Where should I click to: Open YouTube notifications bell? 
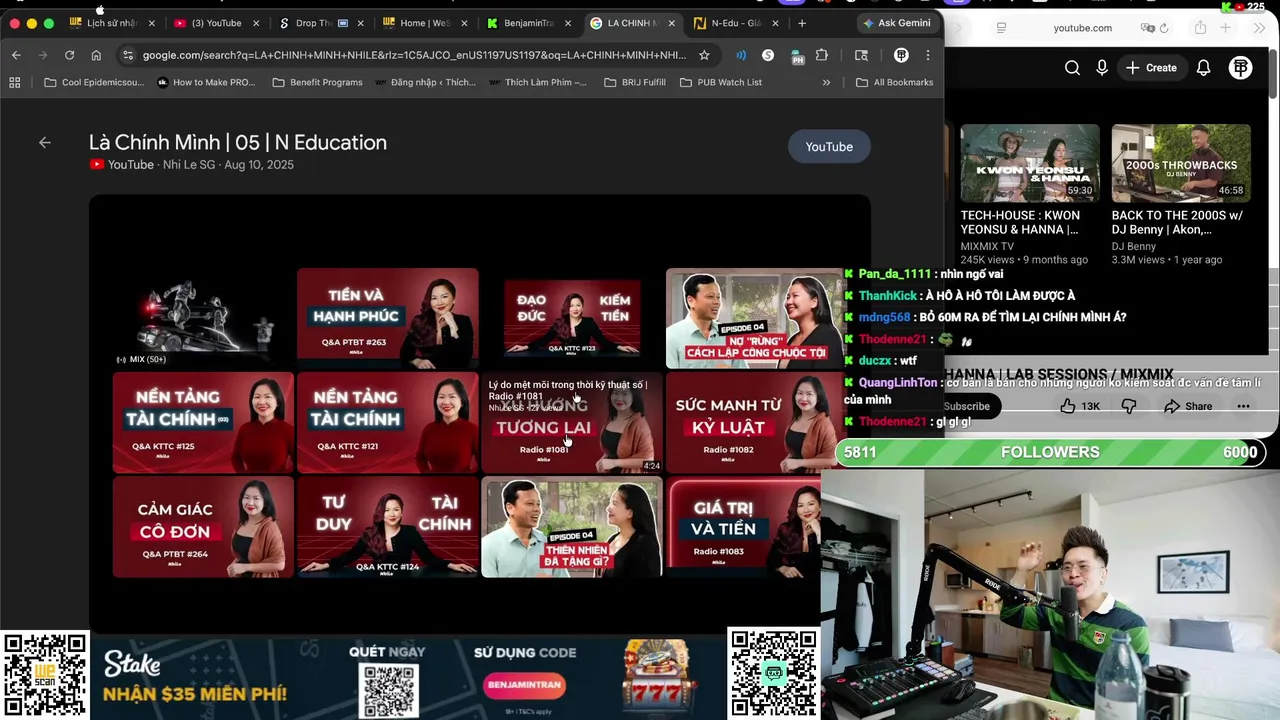[x=1204, y=68]
